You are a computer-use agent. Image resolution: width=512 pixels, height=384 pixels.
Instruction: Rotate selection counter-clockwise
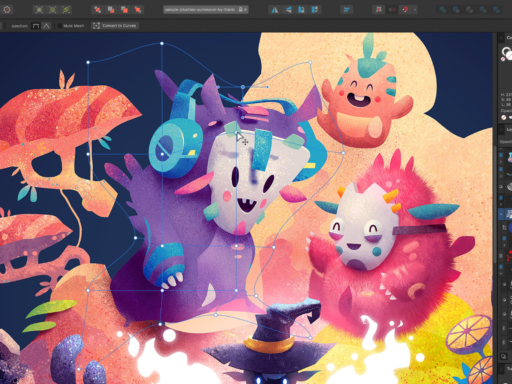tap(301, 10)
